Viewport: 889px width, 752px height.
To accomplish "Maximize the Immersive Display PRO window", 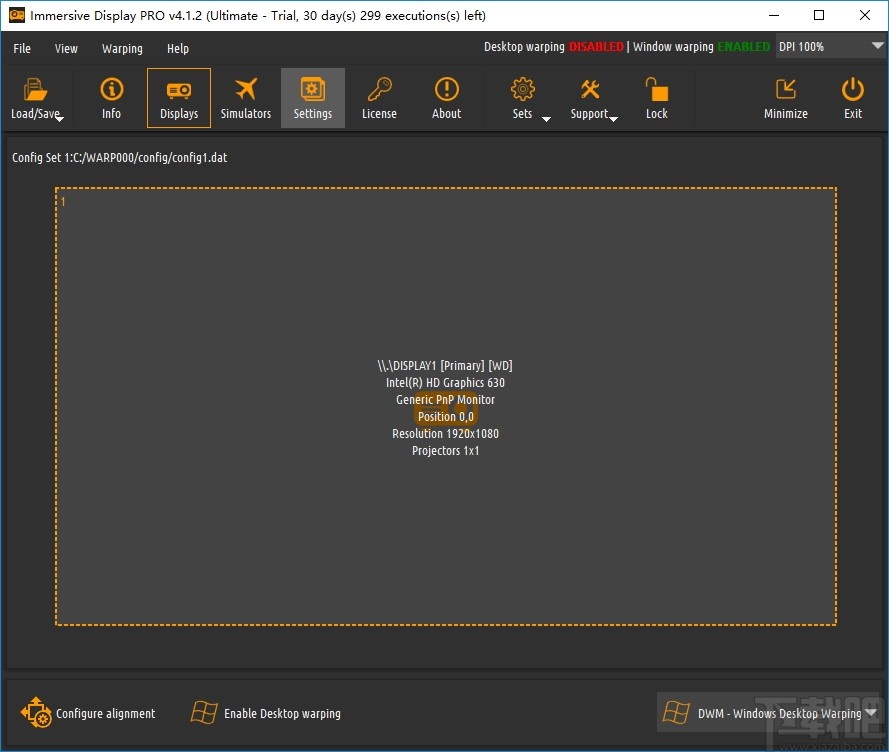I will [819, 15].
